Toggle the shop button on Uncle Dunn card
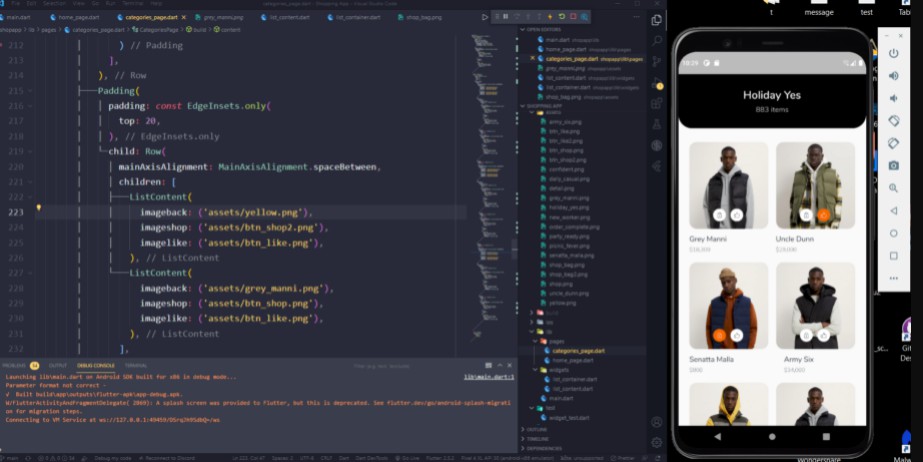Screen dimensions: 923x462 click(x=806, y=215)
